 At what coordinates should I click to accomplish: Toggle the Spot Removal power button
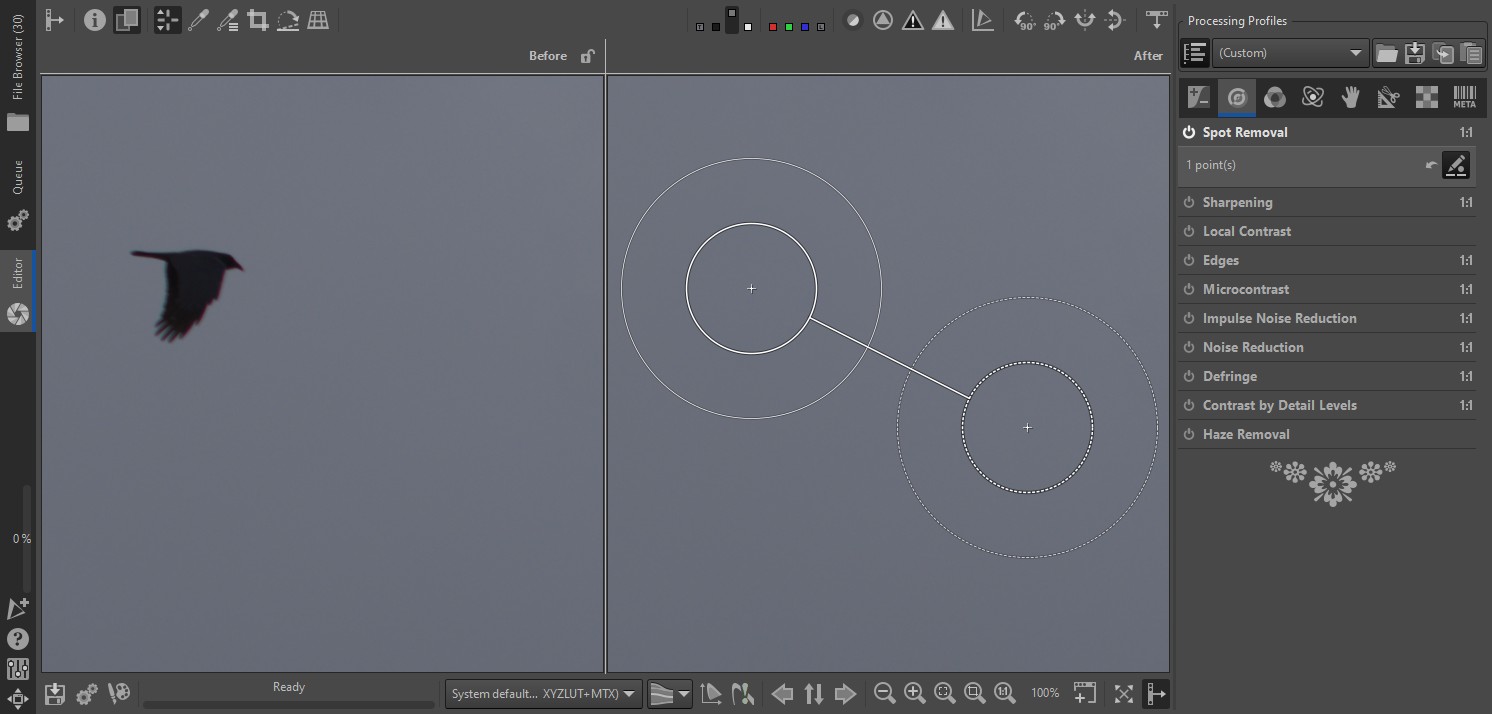tap(1189, 132)
